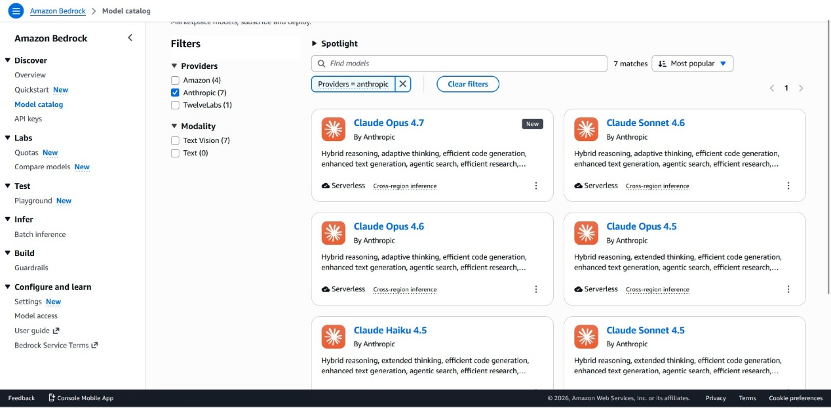This screenshot has width=831, height=408.
Task: Click the Serverless cloud icon on Claude Opus 4.7
Action: (x=325, y=186)
